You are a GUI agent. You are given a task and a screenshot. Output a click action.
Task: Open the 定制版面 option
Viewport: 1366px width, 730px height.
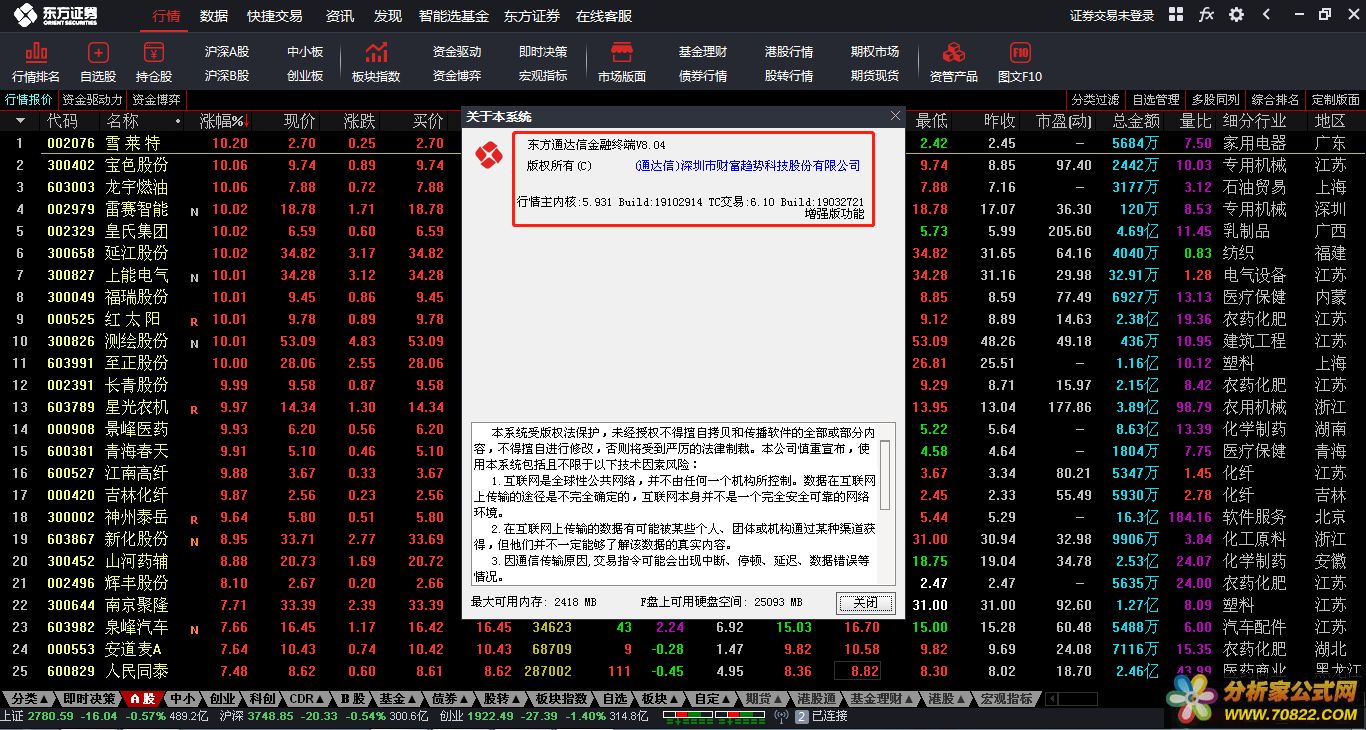(x=1335, y=100)
